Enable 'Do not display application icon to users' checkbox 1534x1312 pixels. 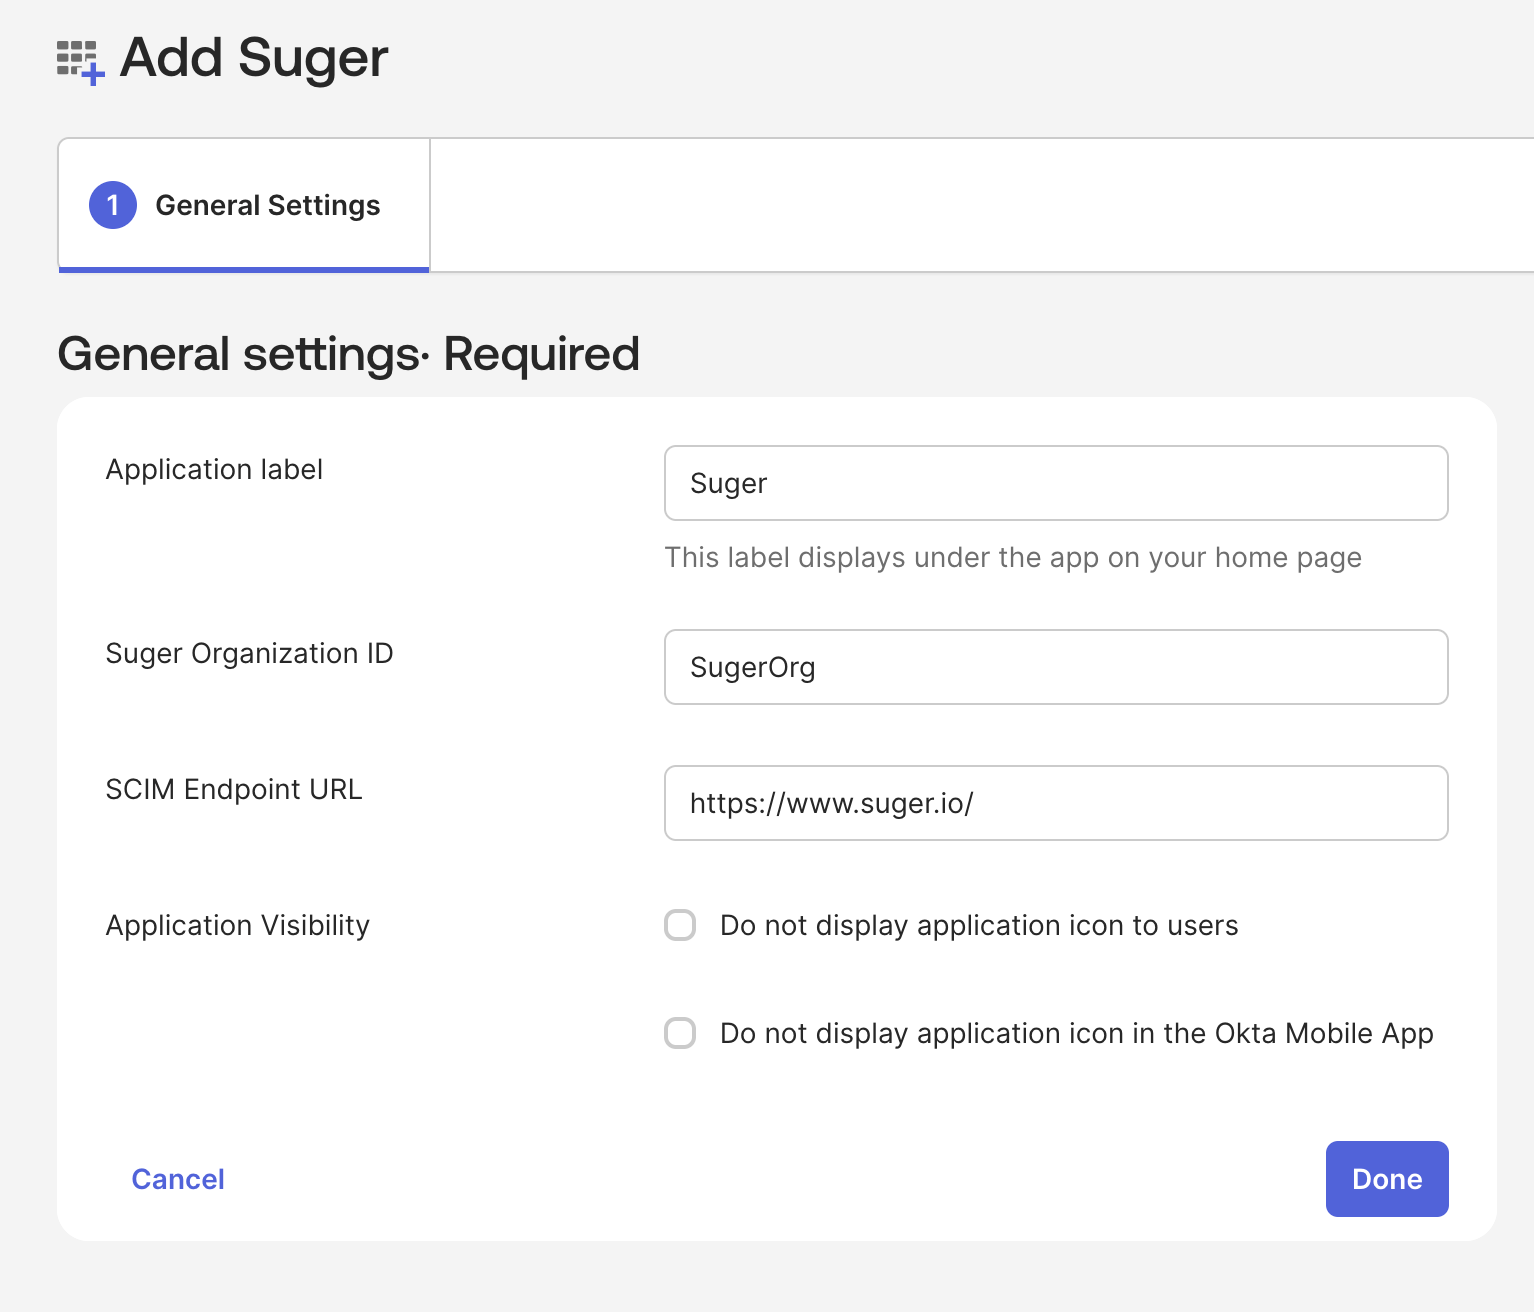[x=680, y=925]
